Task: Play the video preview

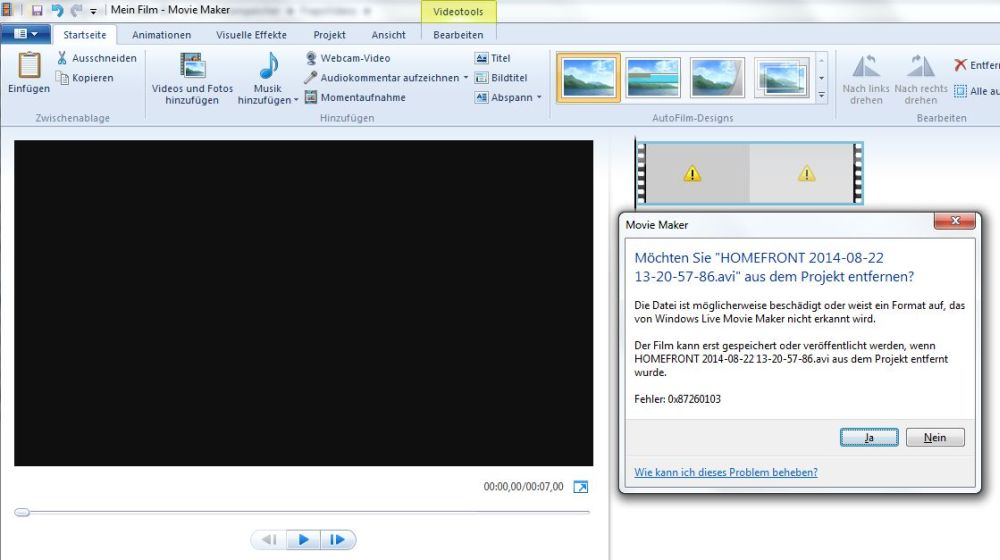Action: point(304,540)
